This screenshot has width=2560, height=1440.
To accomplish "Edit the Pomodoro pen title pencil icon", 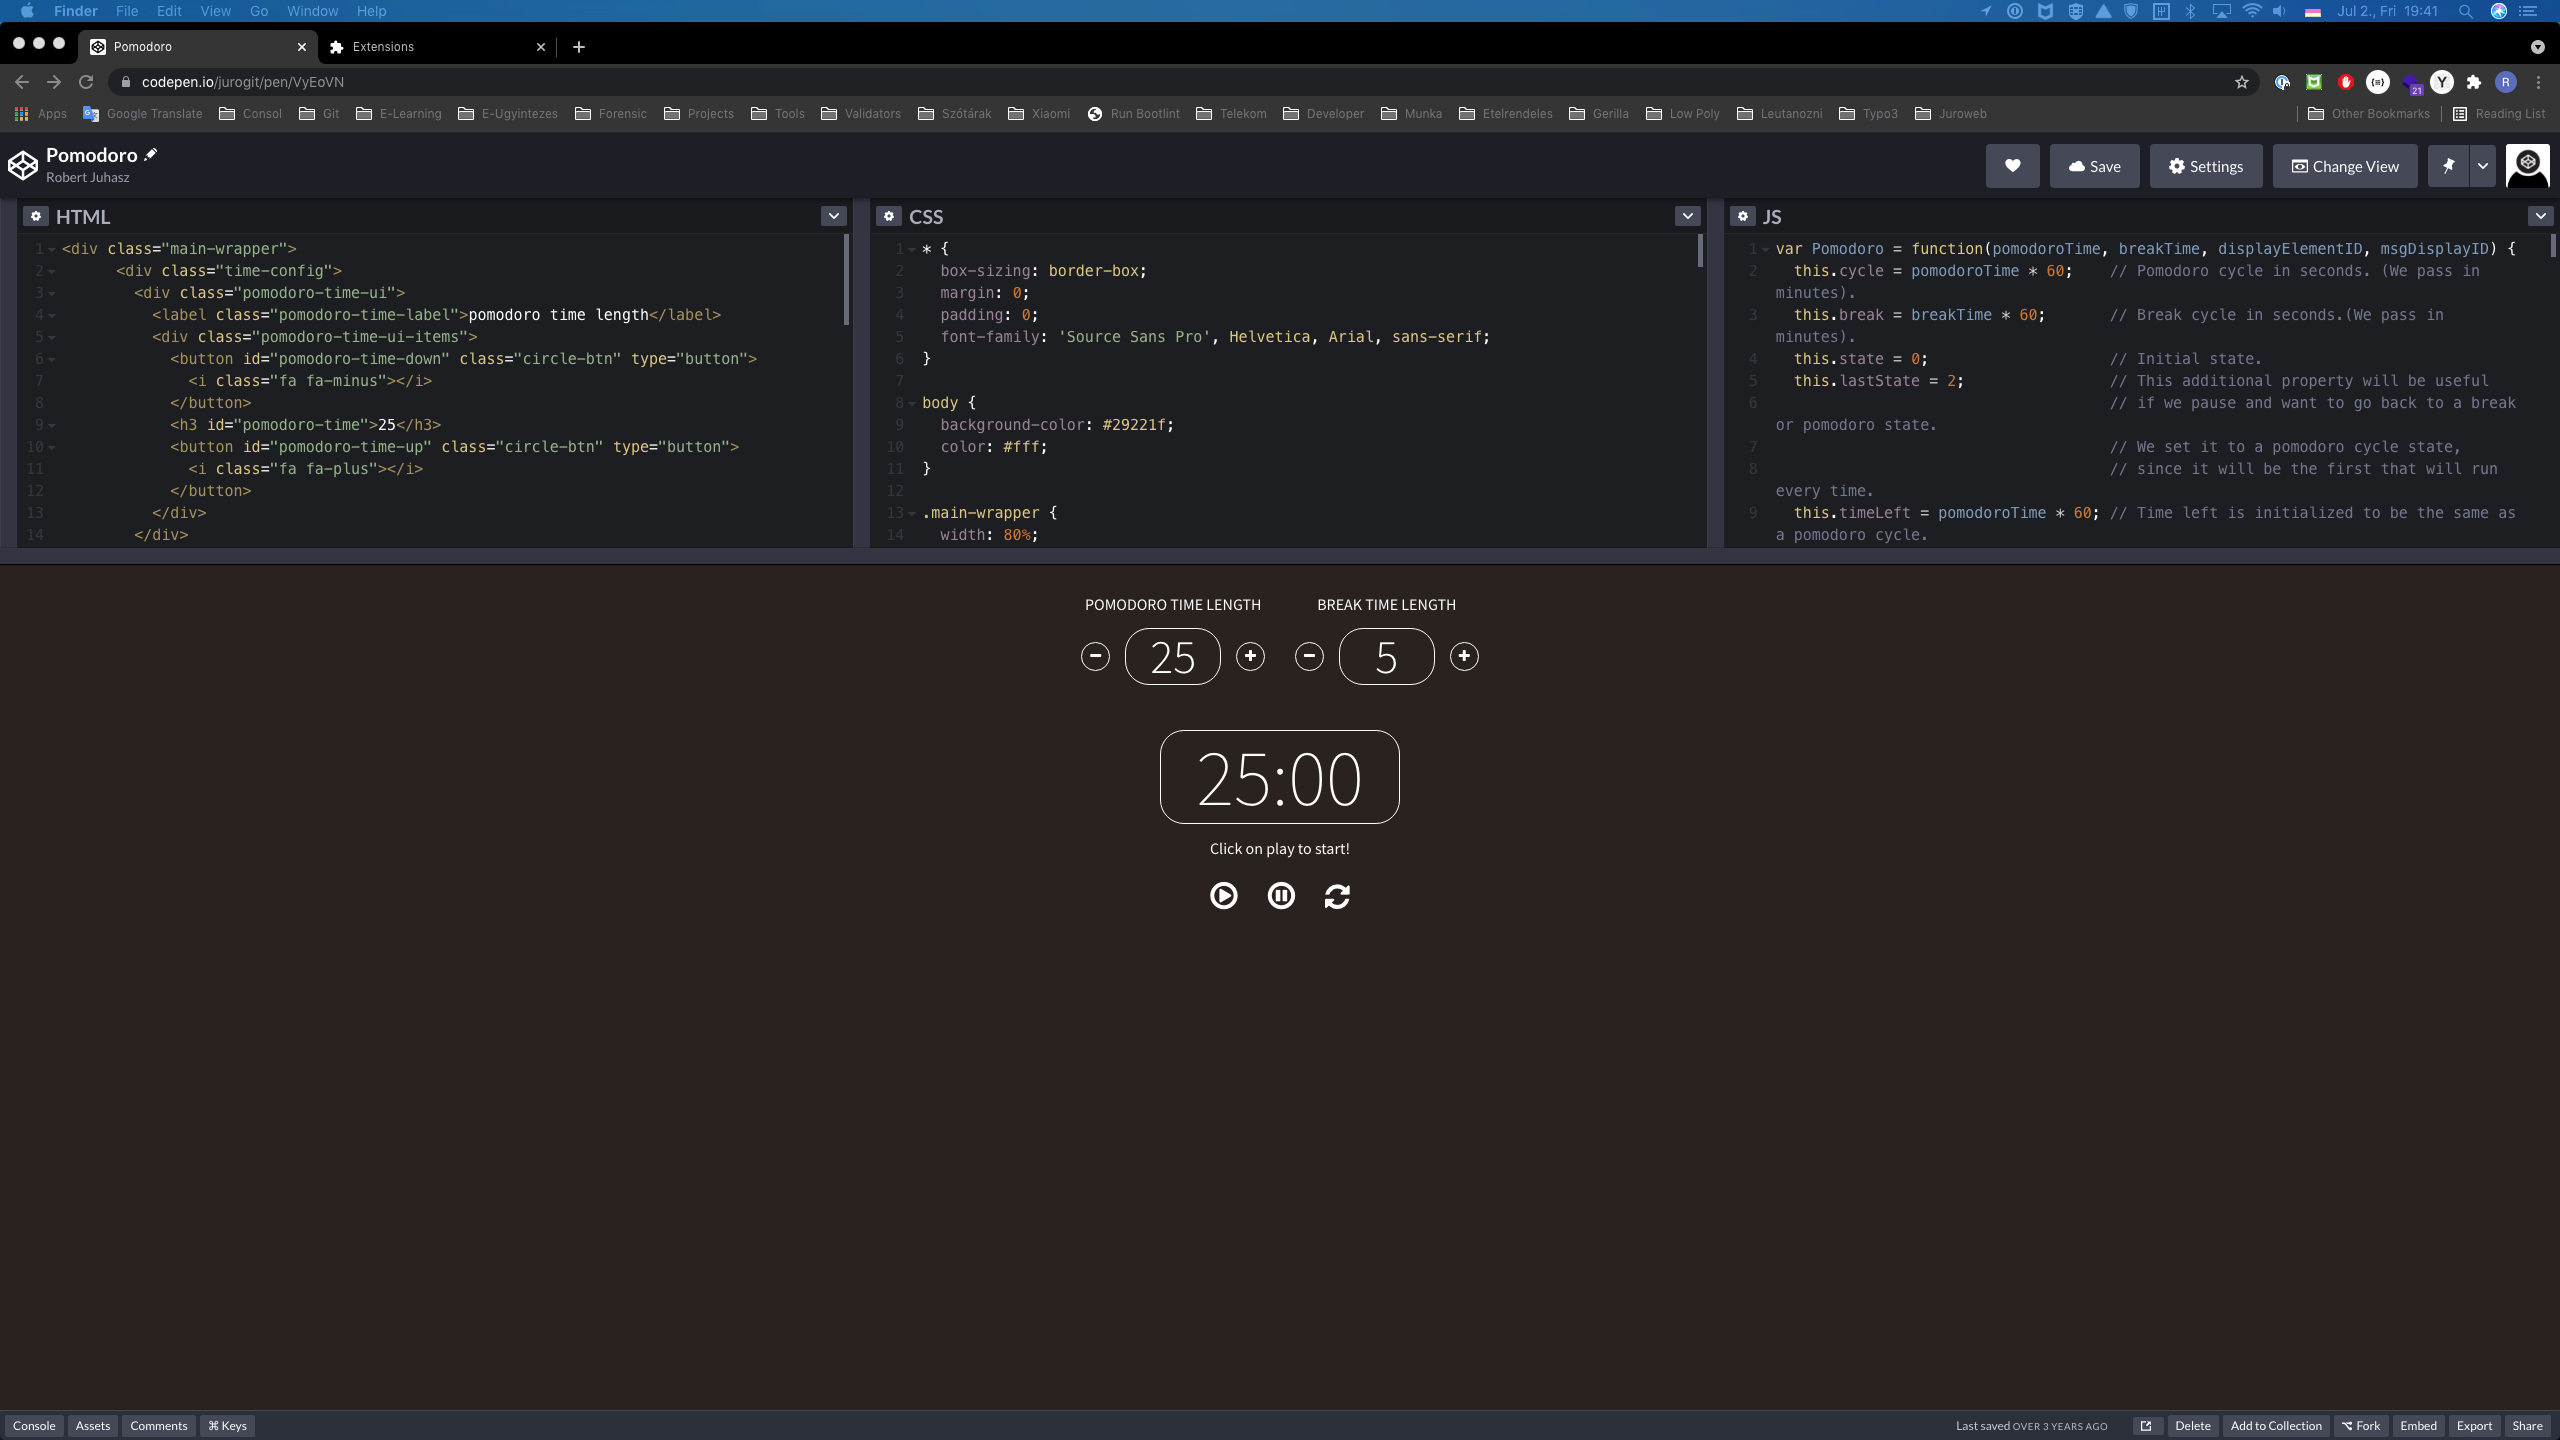I will click(x=151, y=155).
